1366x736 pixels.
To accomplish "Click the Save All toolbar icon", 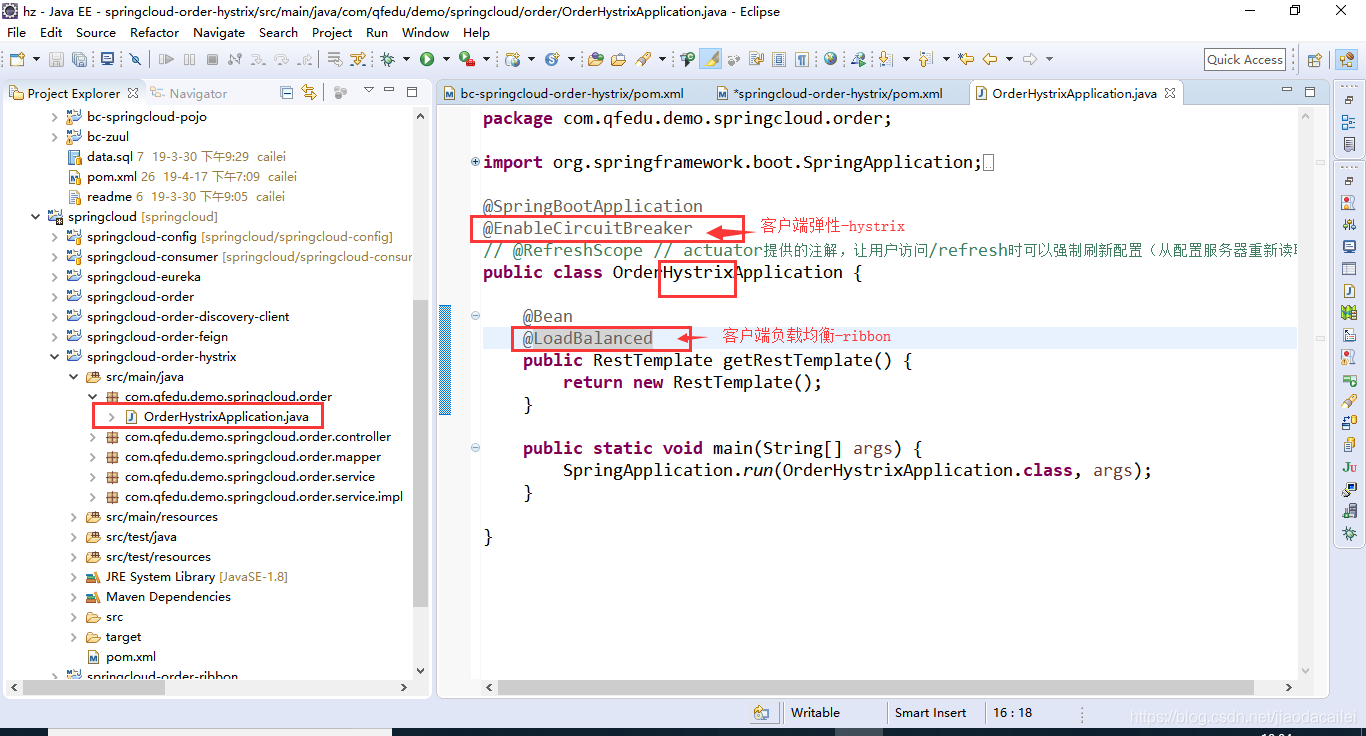I will point(80,59).
